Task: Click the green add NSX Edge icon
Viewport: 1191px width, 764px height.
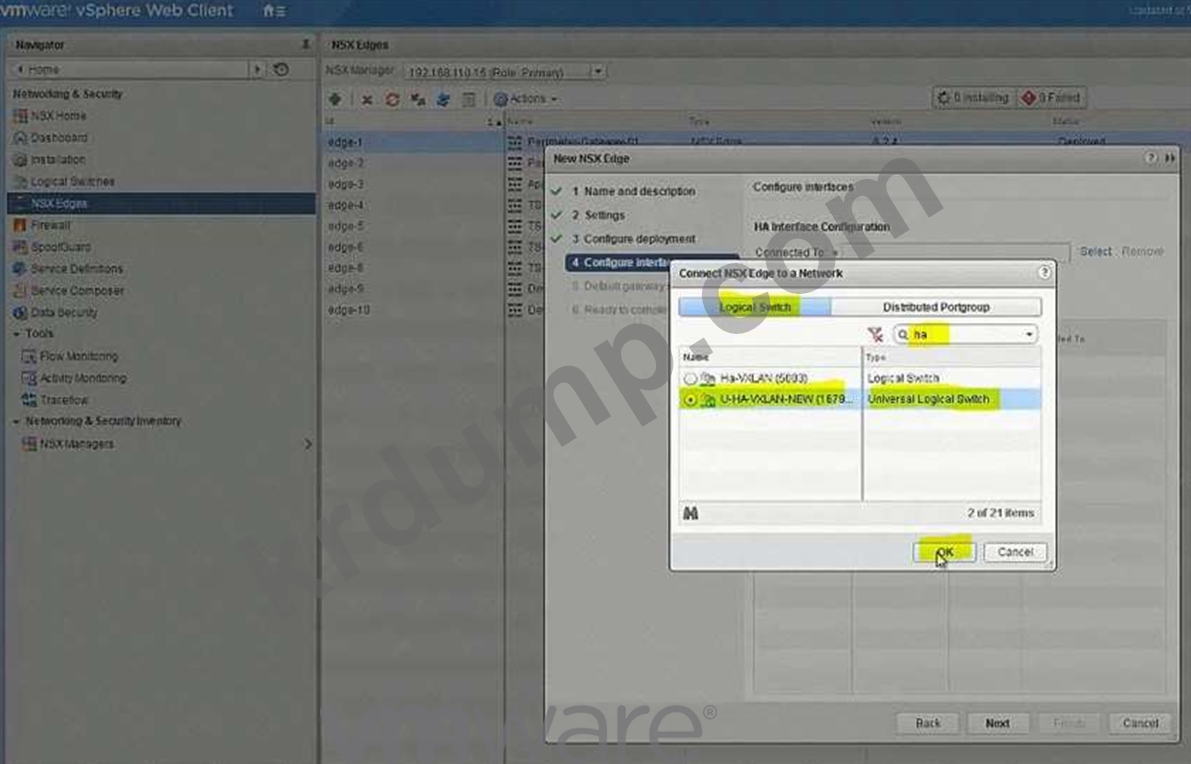Action: (335, 99)
